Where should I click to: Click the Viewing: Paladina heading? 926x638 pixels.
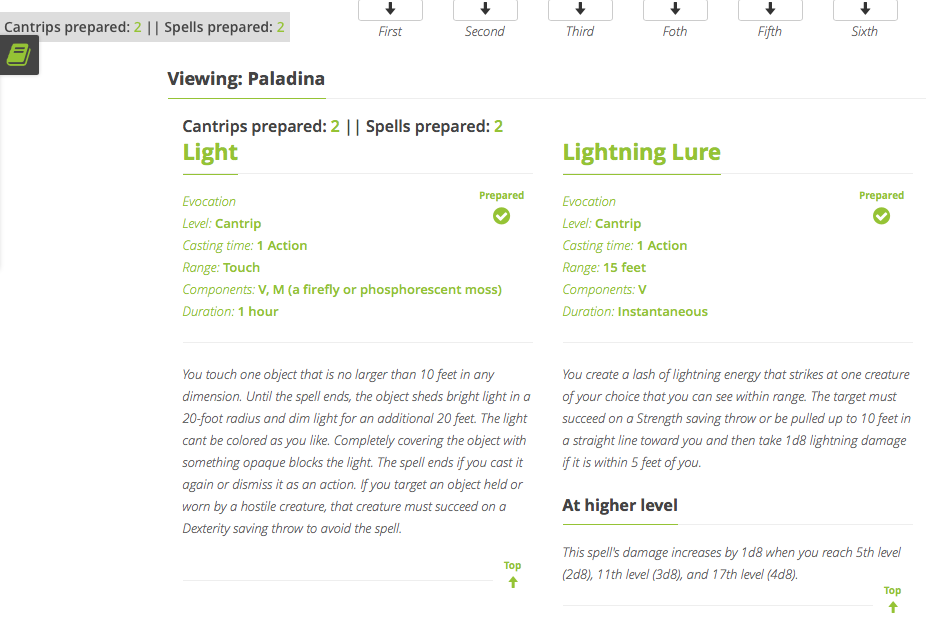pyautogui.click(x=246, y=79)
